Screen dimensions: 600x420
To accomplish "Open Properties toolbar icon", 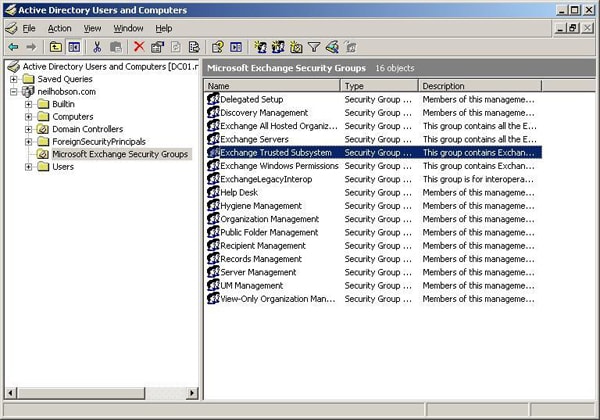I will [157, 47].
